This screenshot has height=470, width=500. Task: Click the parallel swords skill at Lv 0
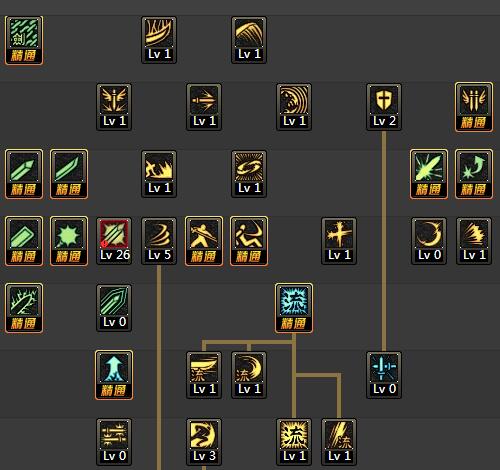pos(114,442)
